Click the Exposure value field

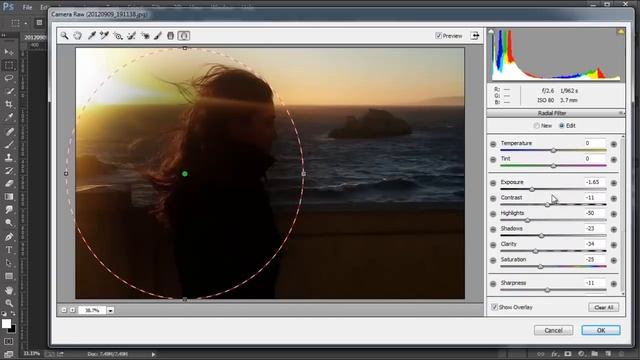pyautogui.click(x=594, y=182)
